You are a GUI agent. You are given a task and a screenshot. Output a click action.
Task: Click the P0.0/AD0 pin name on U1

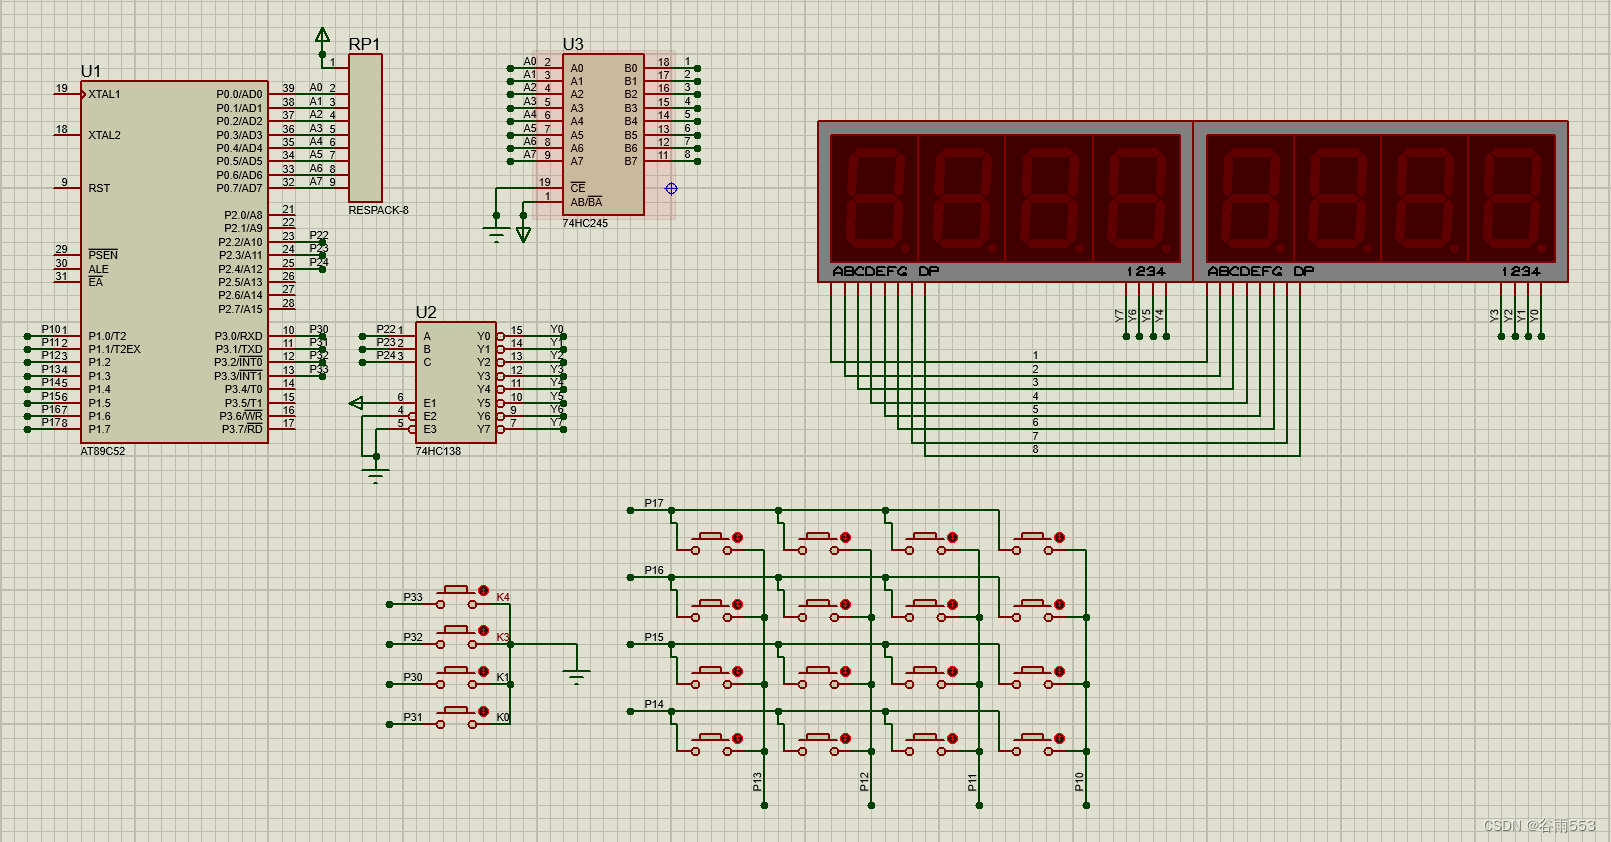[x=239, y=94]
